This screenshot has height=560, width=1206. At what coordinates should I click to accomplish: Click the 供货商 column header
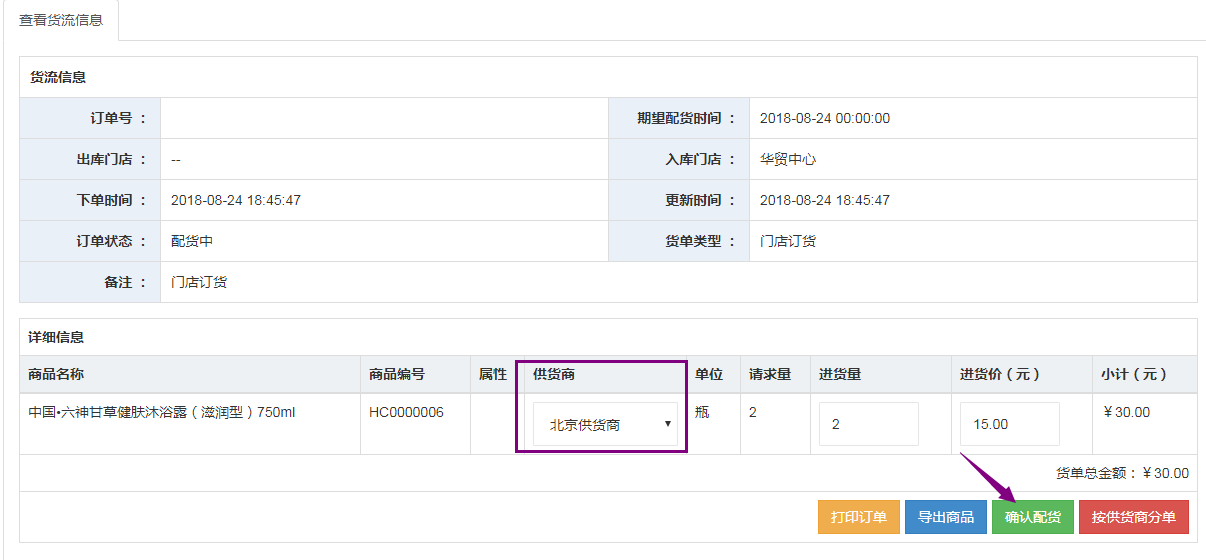click(554, 374)
